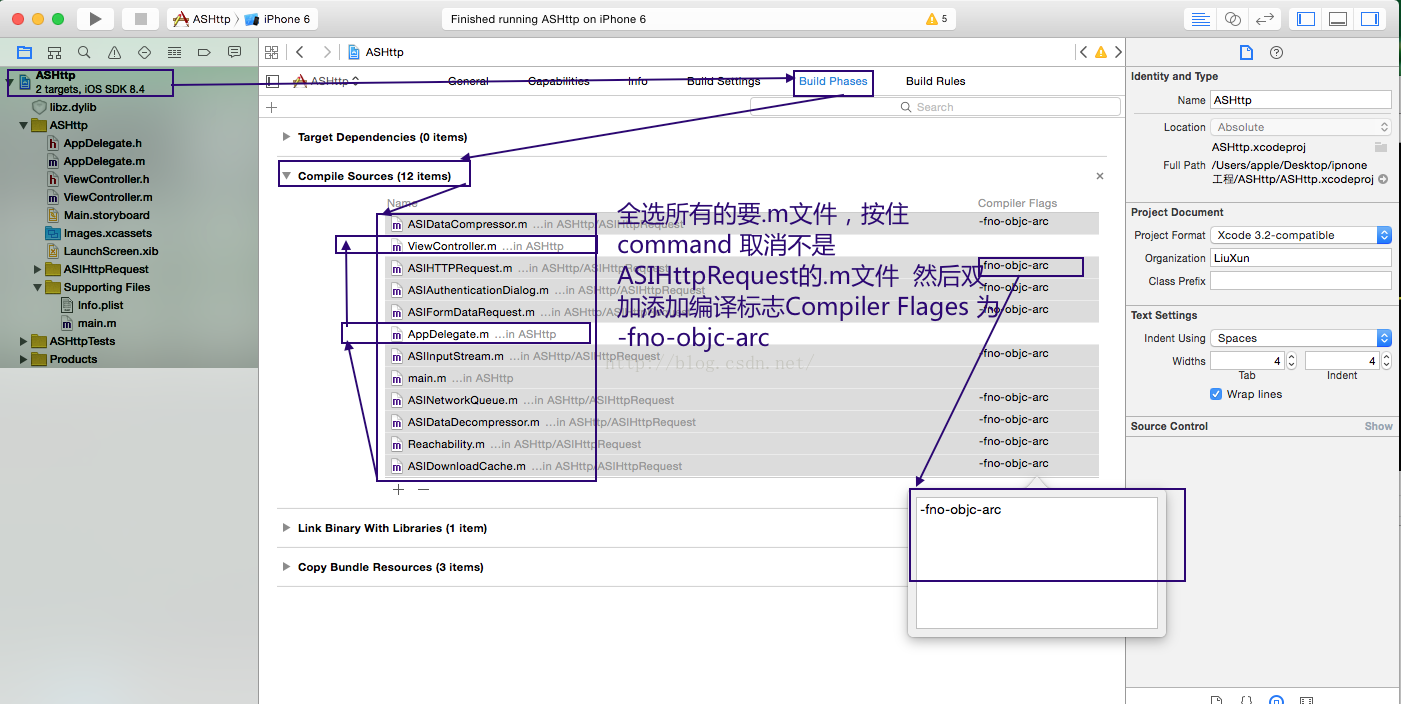Click the jump bar warning triangle
The width and height of the screenshot is (1401, 704).
point(1101,52)
